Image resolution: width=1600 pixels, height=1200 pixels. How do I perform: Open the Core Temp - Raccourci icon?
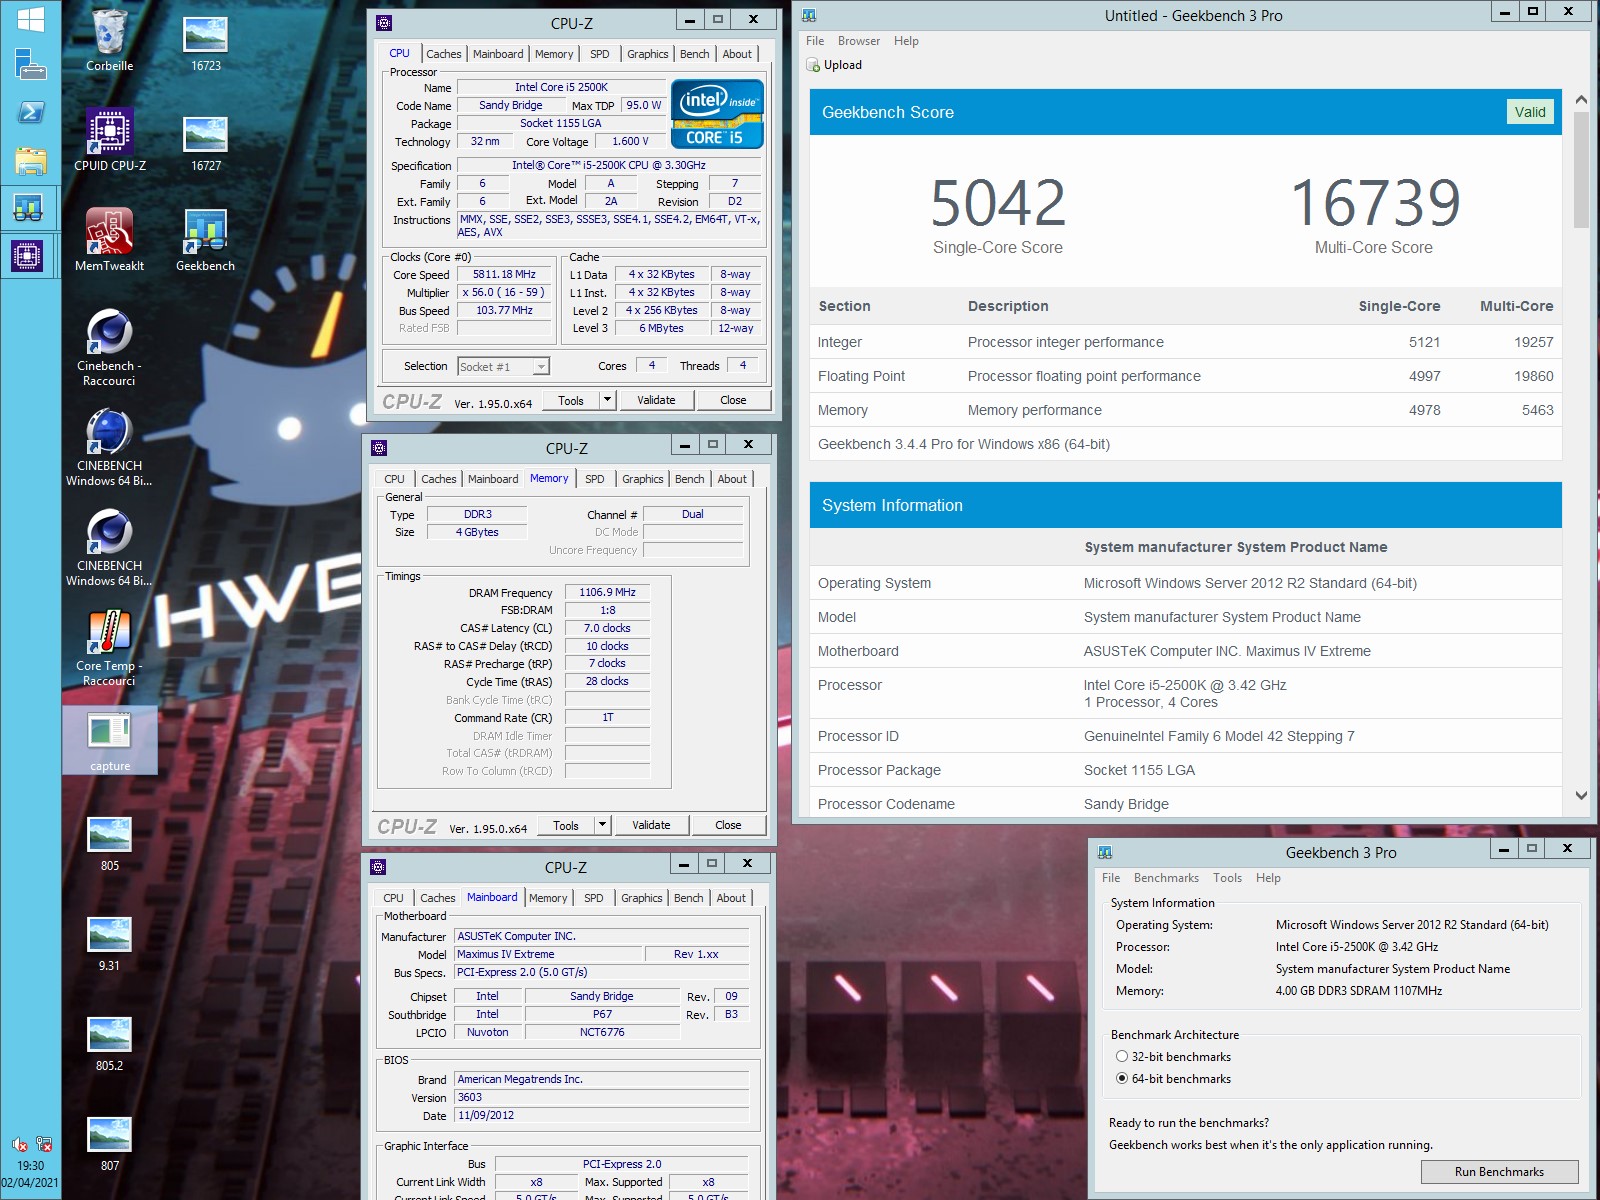pyautogui.click(x=109, y=647)
